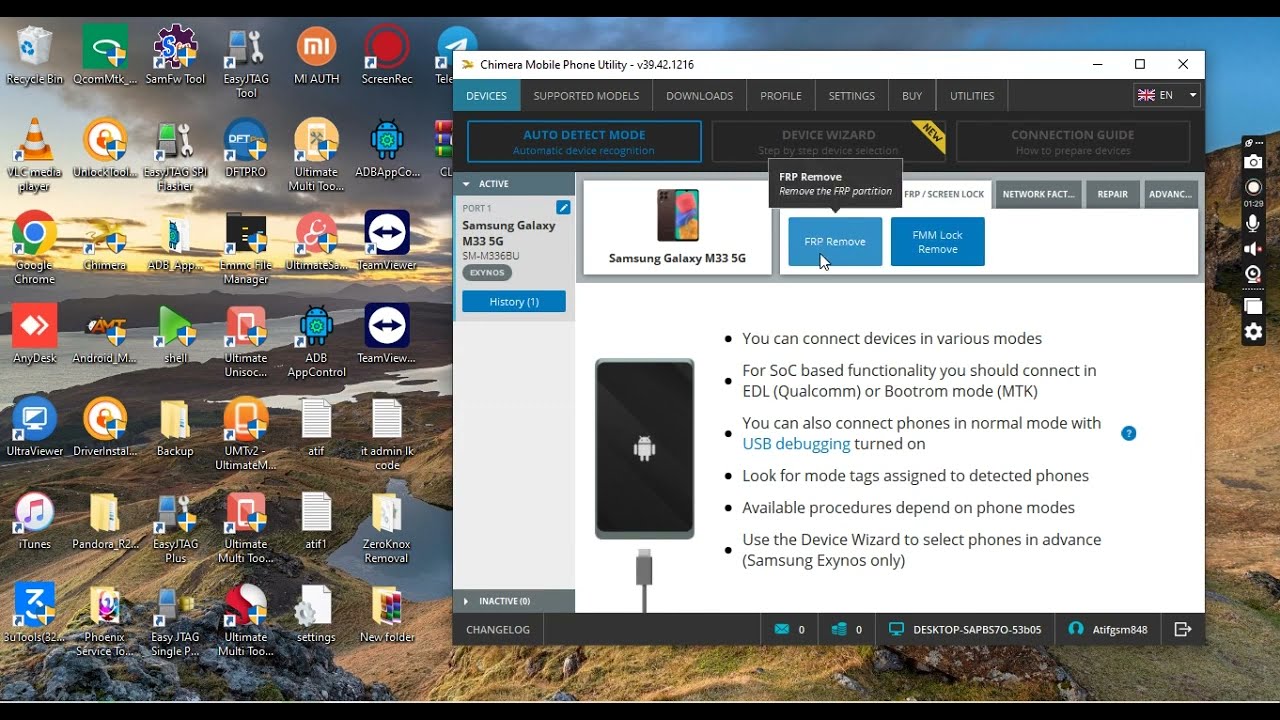
Task: Open Chimera desktop shortcut
Action: click(105, 242)
